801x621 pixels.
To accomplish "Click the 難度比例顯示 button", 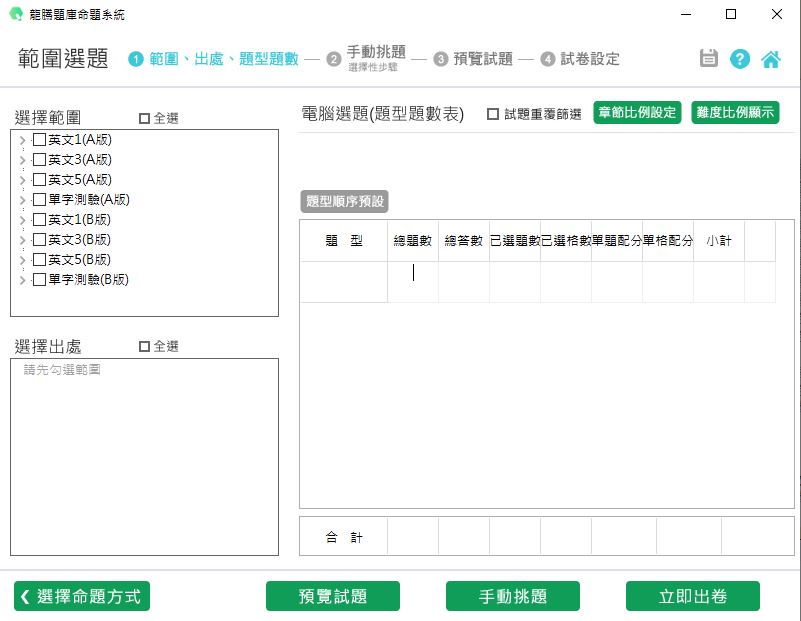I will [x=735, y=113].
